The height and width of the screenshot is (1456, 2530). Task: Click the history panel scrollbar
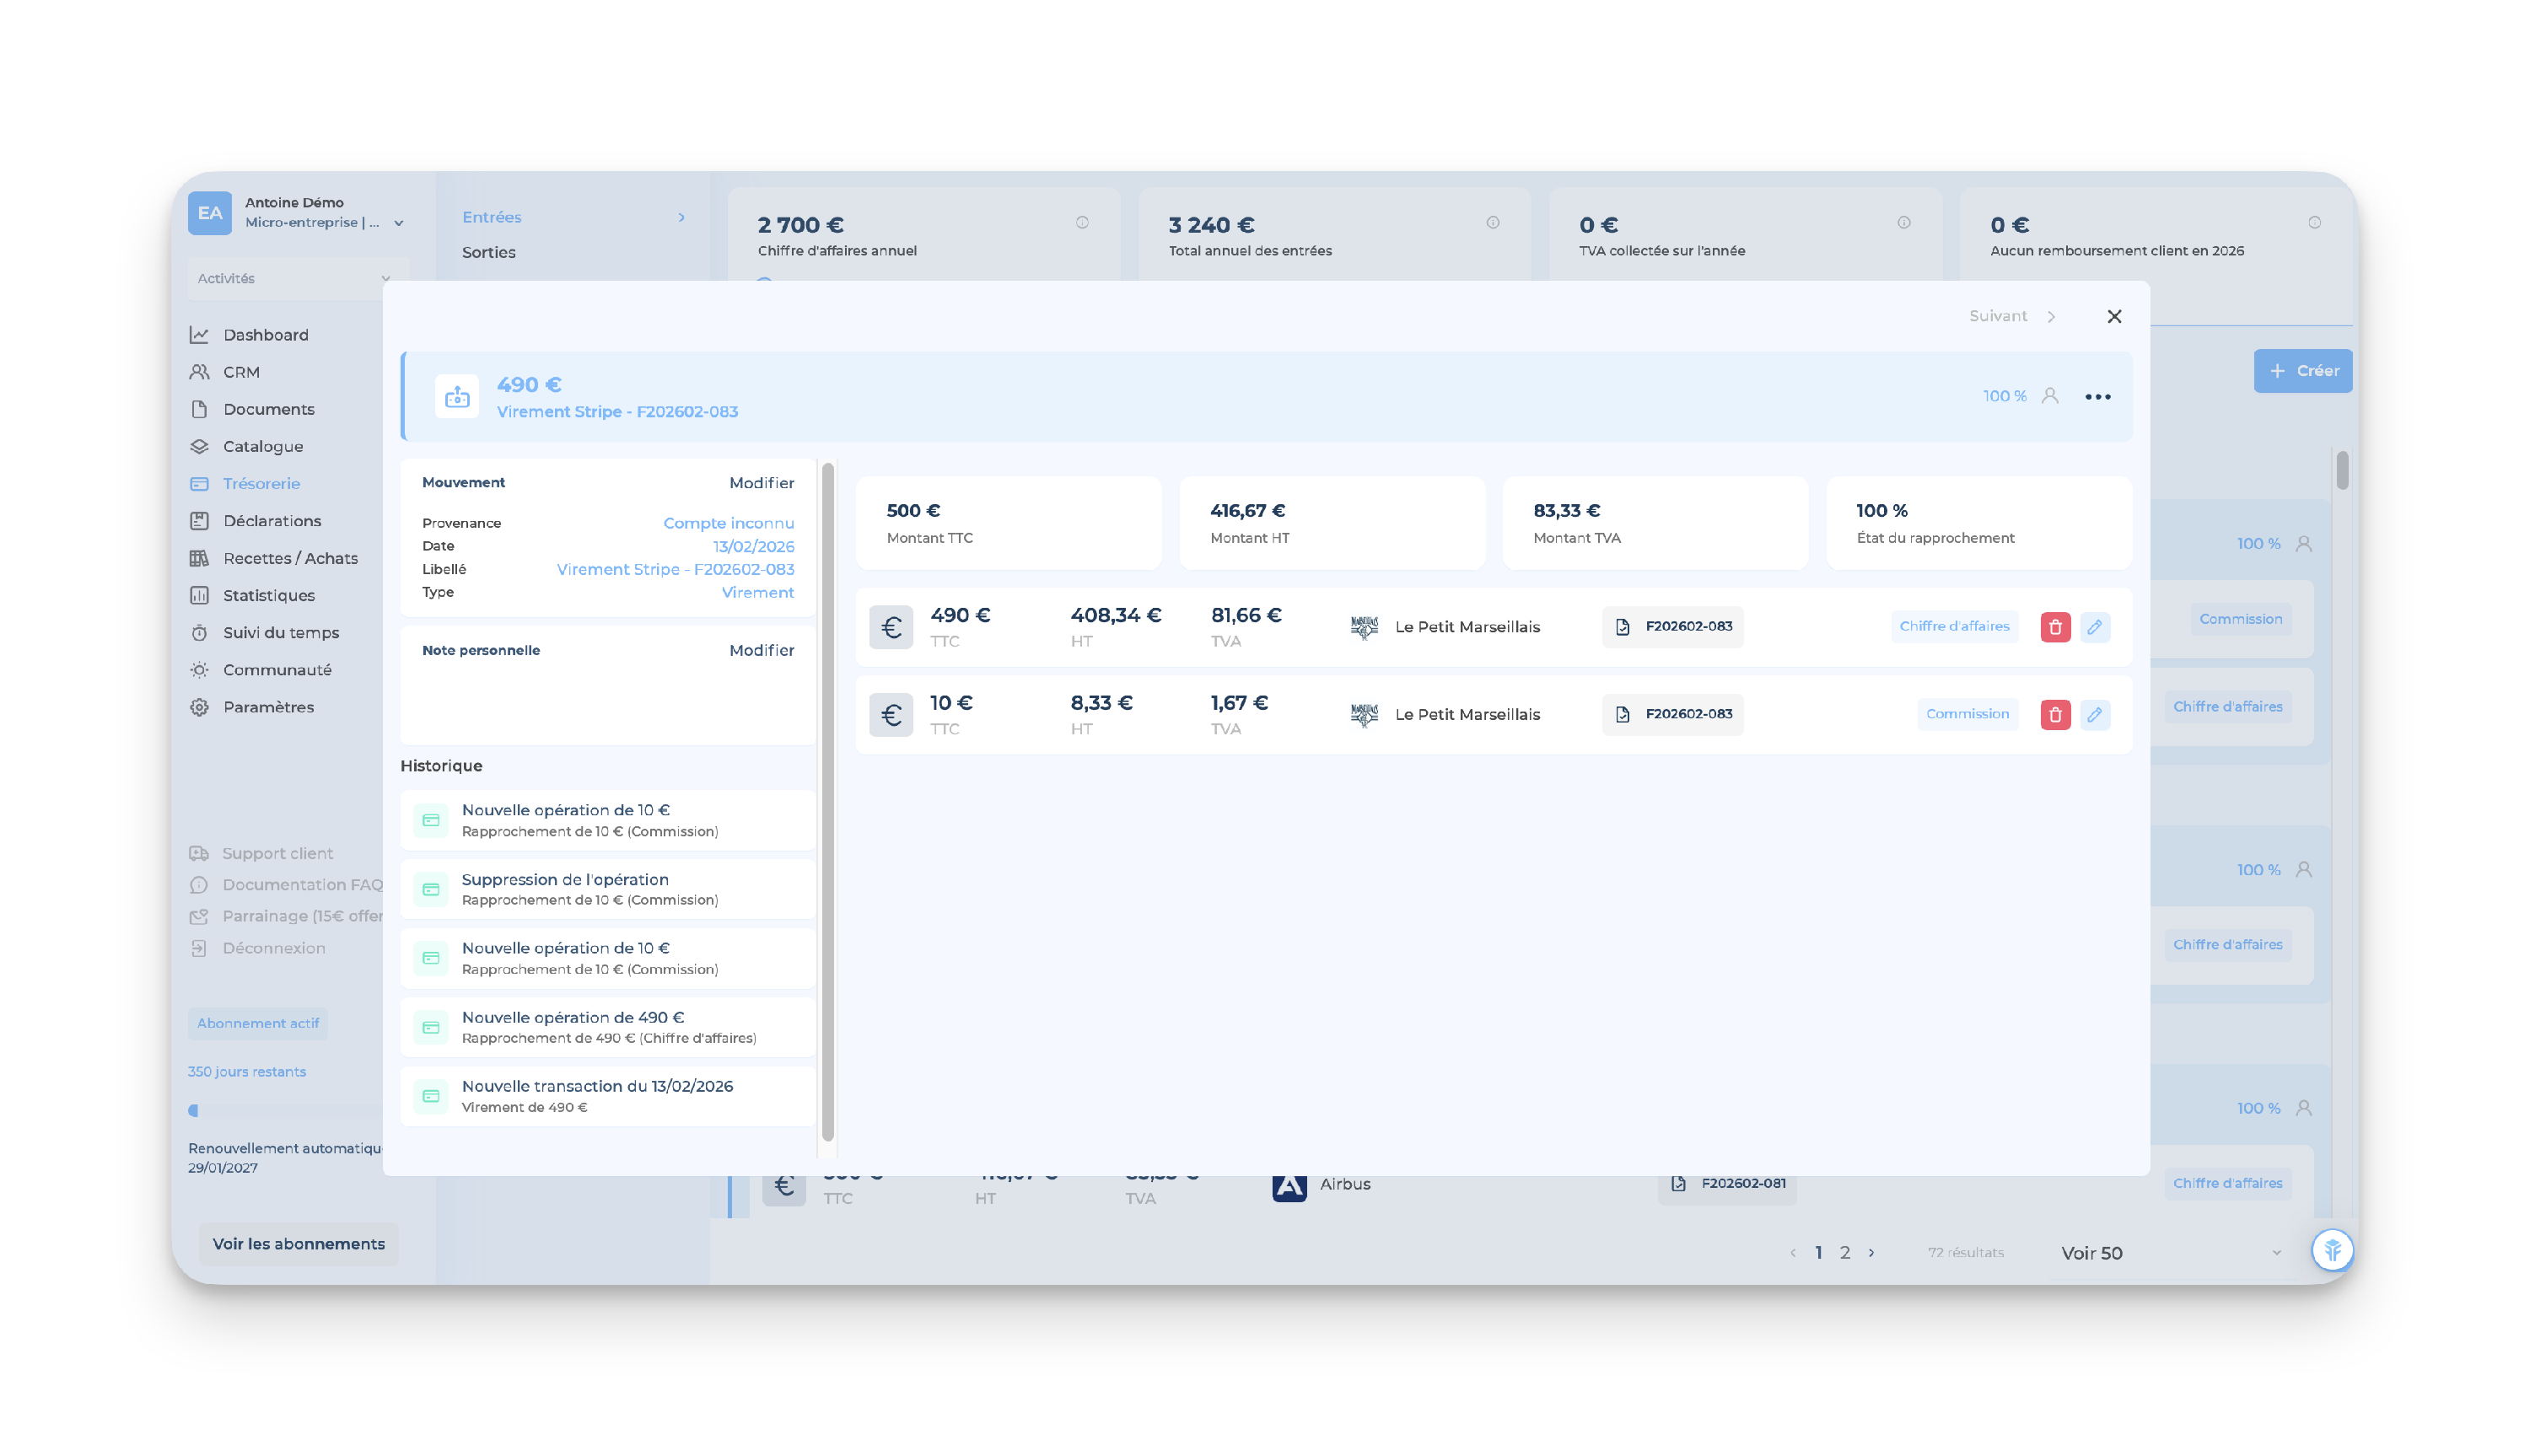coord(827,800)
